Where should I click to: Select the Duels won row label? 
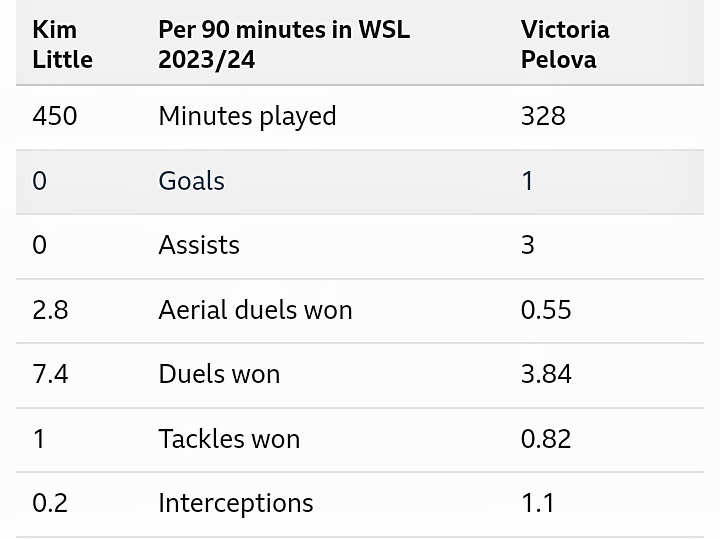[219, 374]
